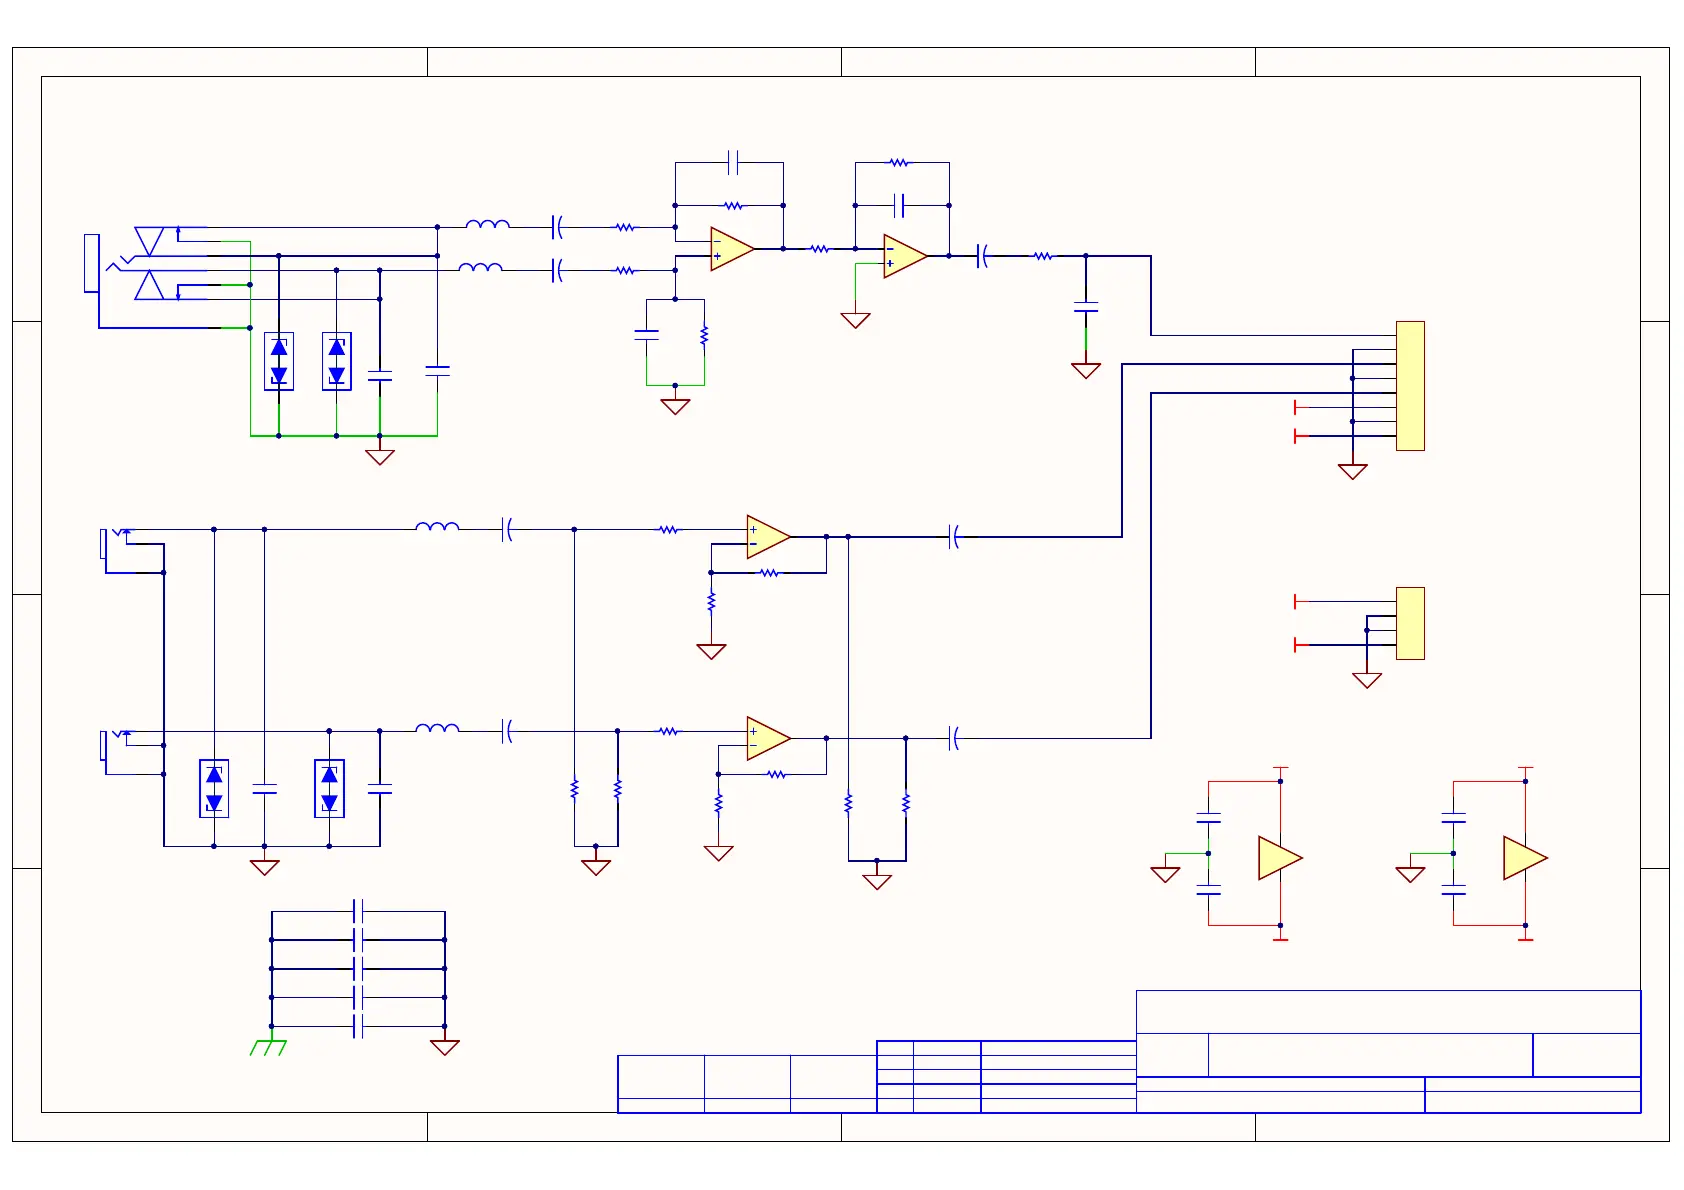Image resolution: width=1684 pixels, height=1190 pixels.
Task: Click shunt capacitor to ground at top channel output
Action: tap(1086, 307)
